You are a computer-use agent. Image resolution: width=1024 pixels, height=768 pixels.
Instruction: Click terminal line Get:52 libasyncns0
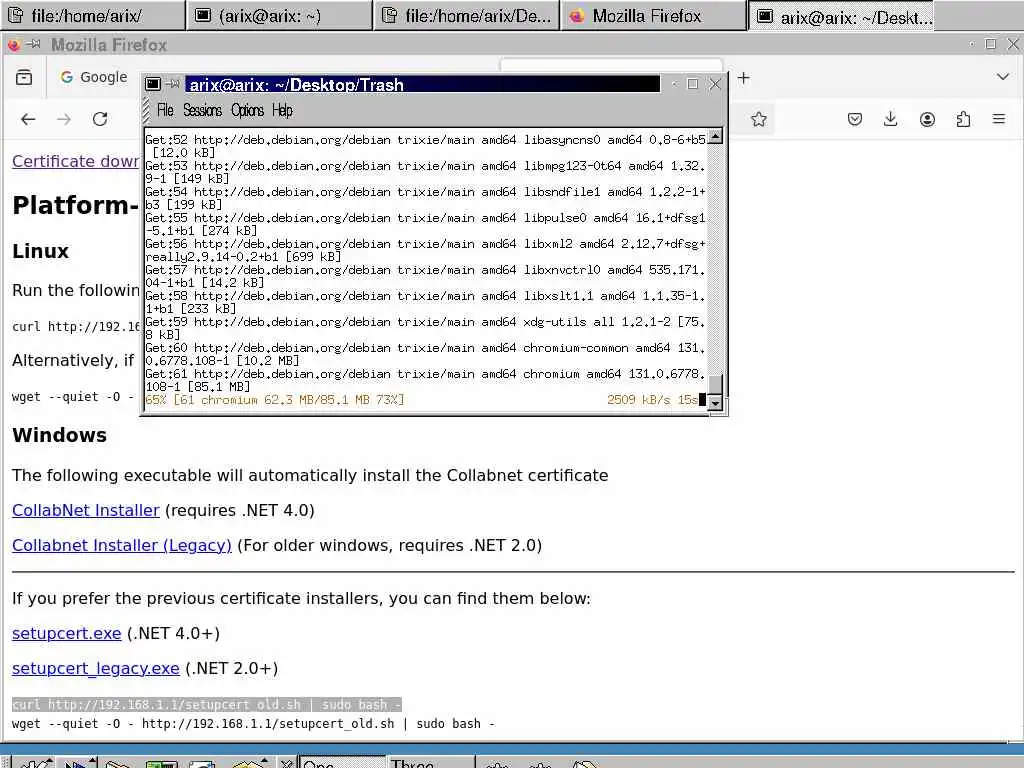[x=425, y=146]
